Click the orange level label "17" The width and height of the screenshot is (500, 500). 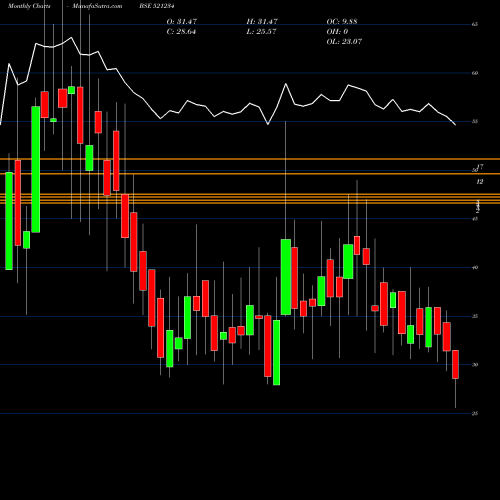click(480, 167)
